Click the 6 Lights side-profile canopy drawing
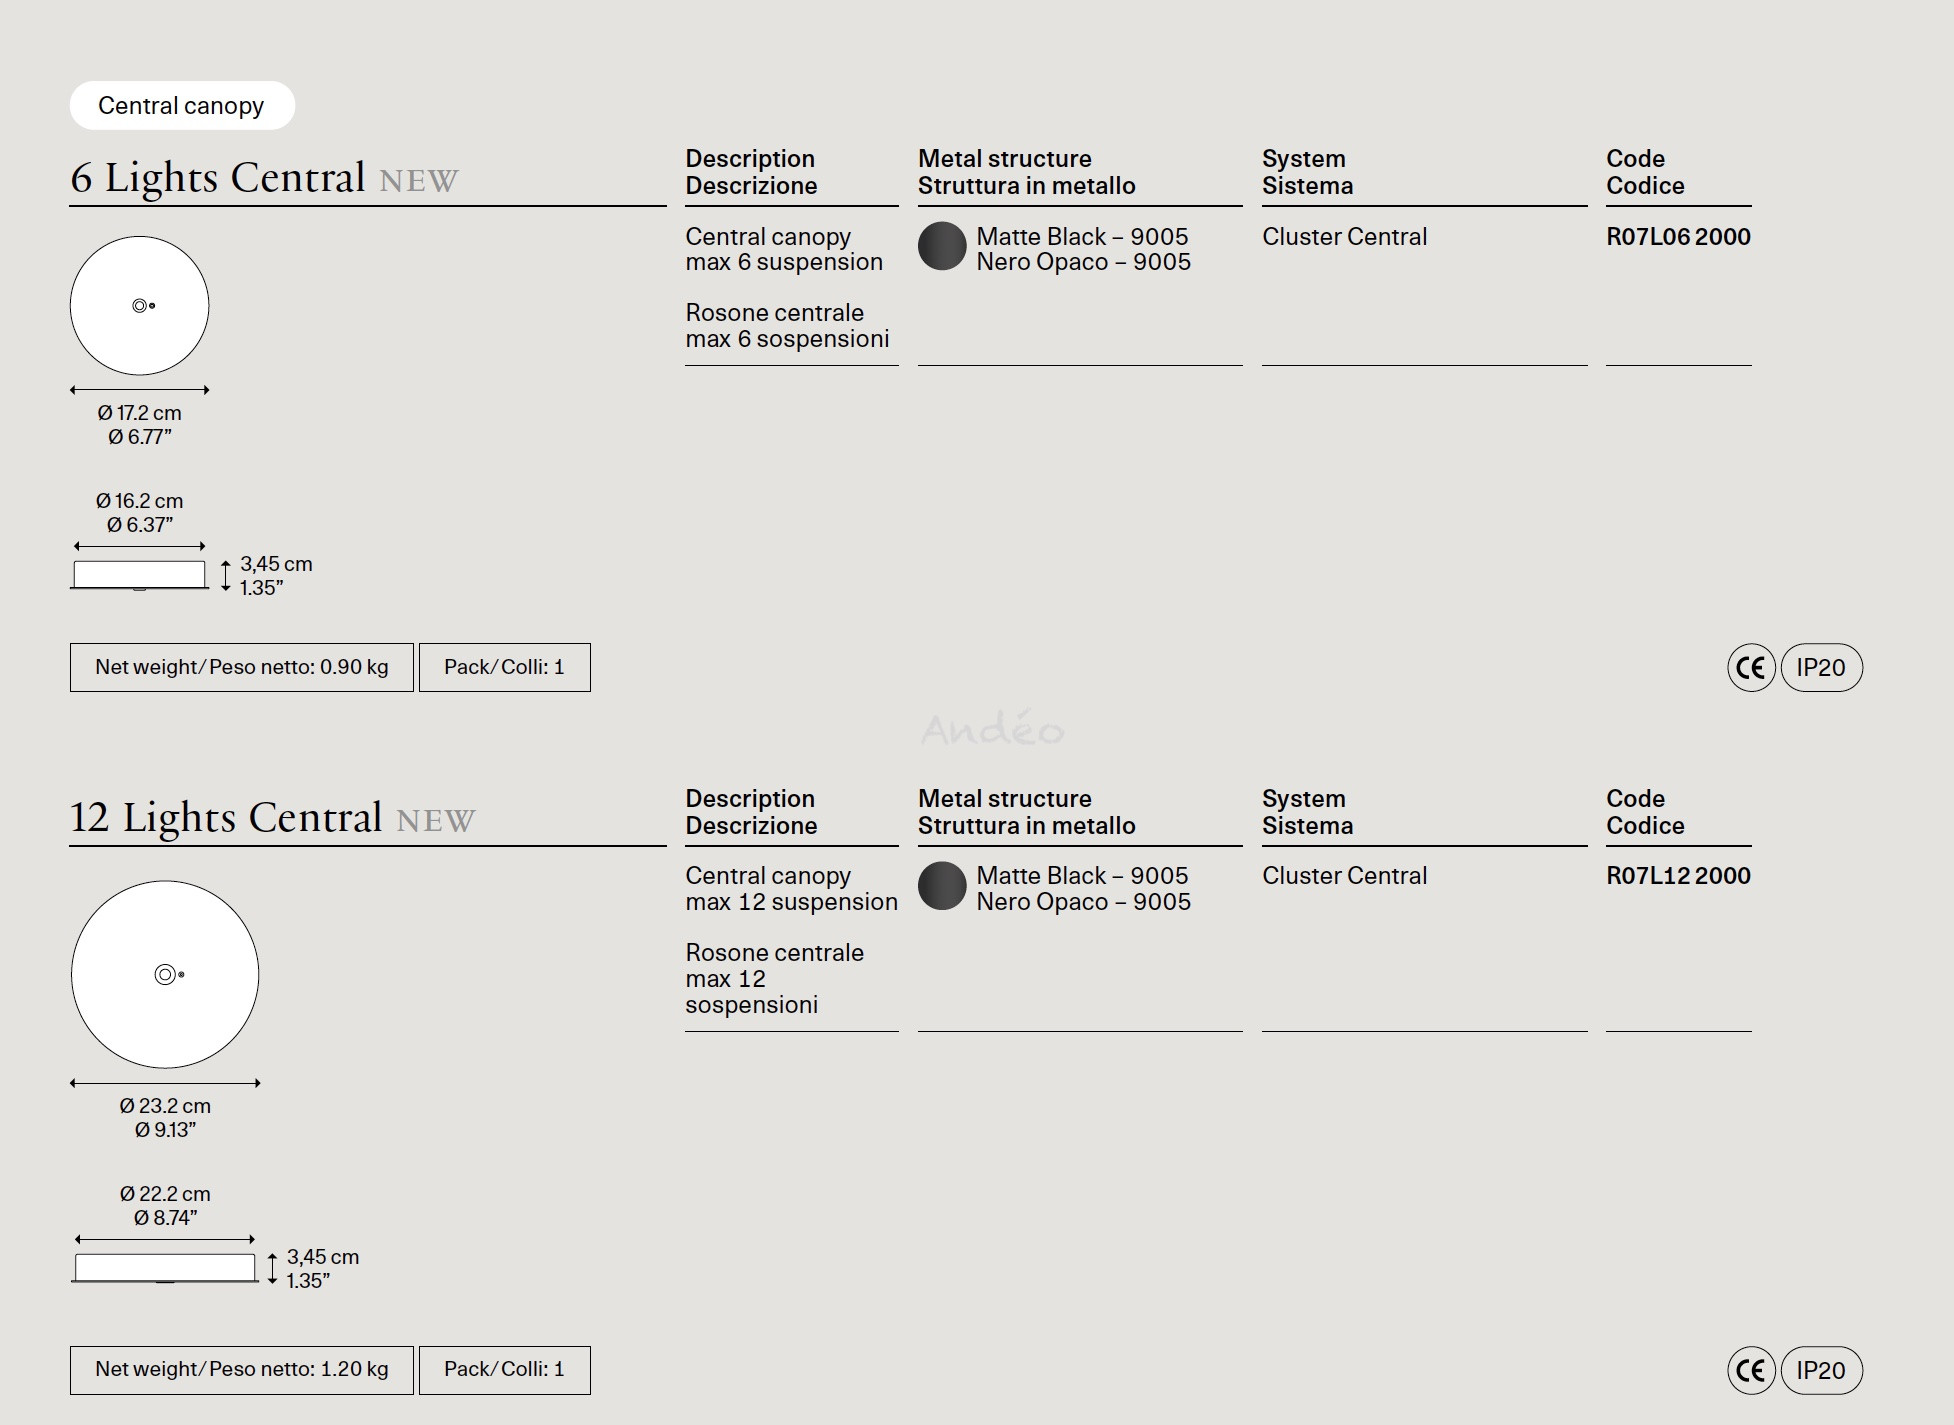The height and width of the screenshot is (1425, 1954). 139,575
